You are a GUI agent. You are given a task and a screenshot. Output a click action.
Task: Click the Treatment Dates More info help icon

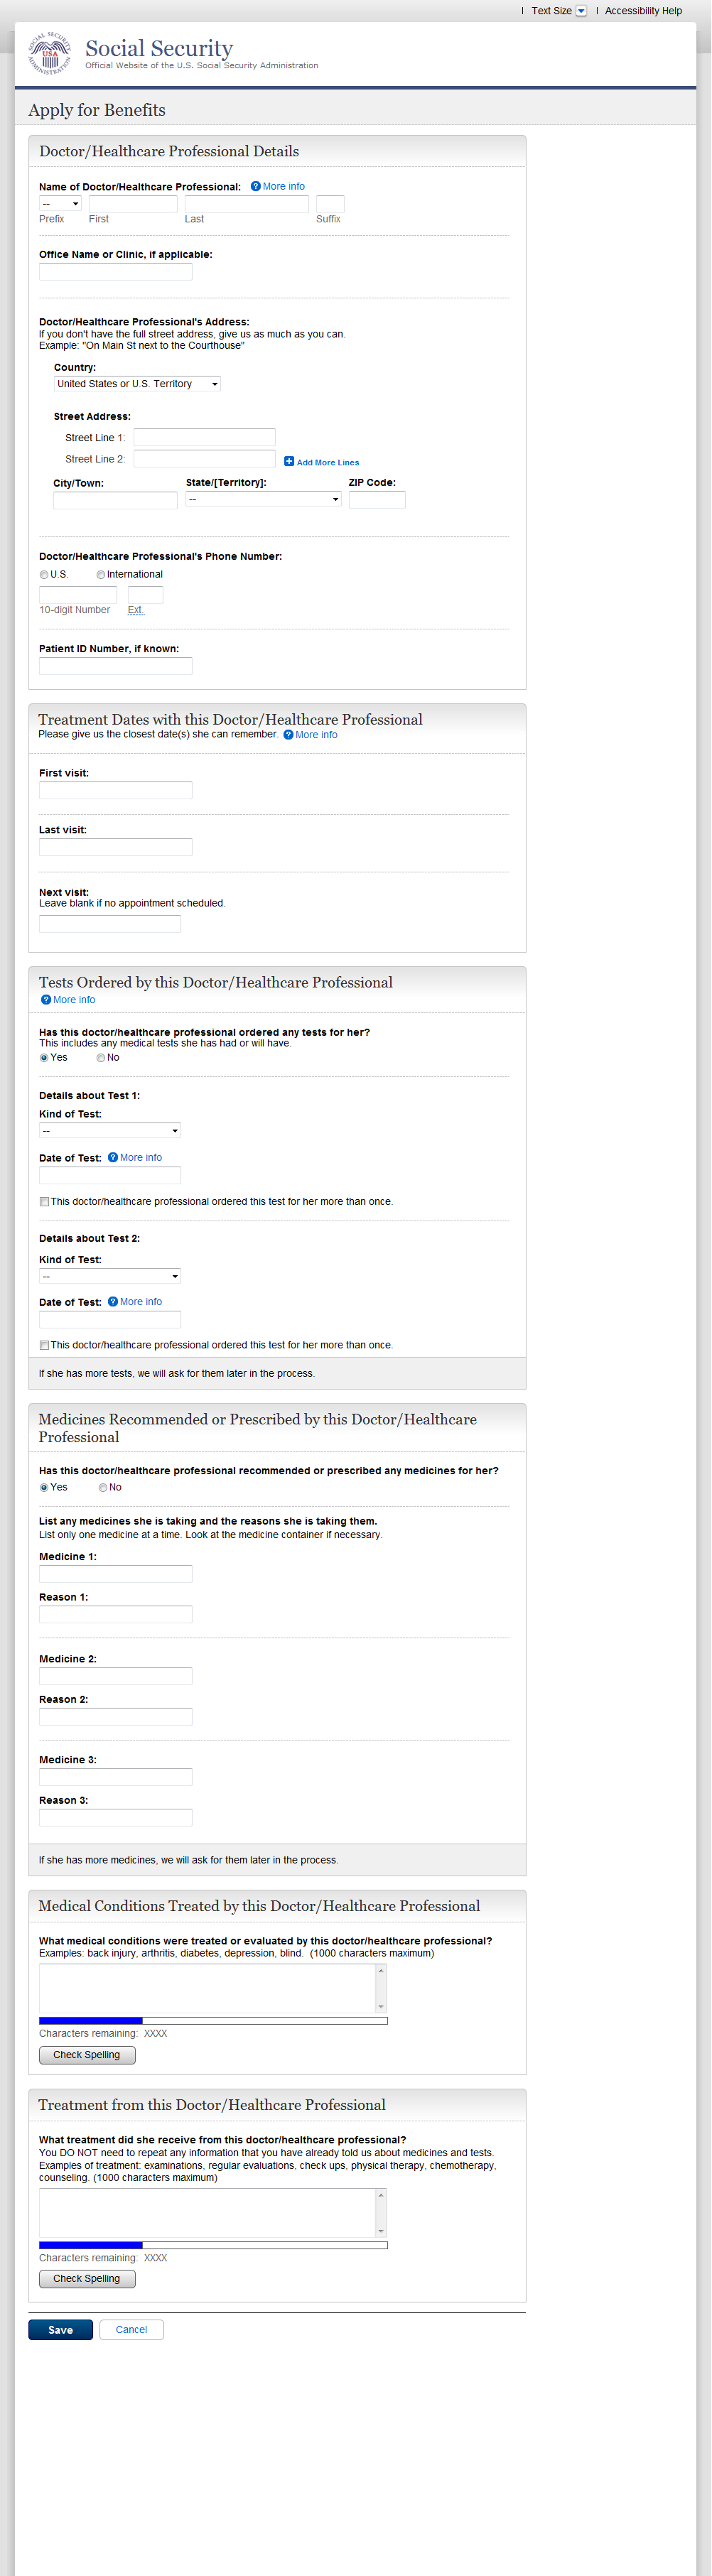(x=288, y=735)
